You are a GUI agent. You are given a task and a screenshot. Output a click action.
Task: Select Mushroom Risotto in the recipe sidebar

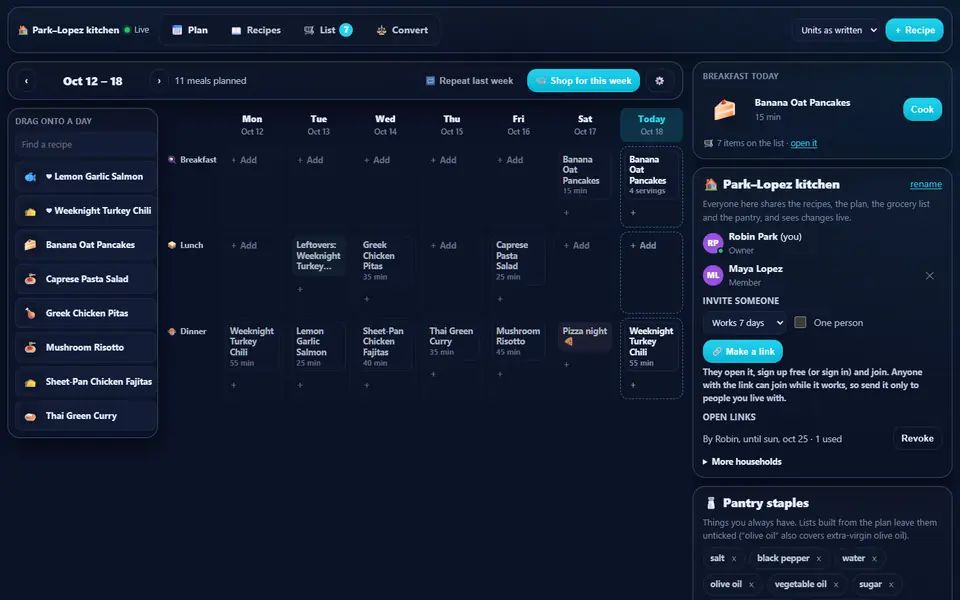click(x=86, y=347)
